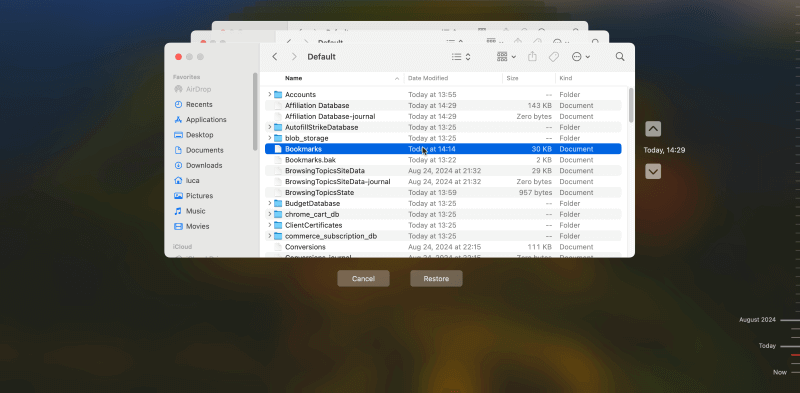Viewport: 800px width, 393px height.
Task: Click the Cancel button
Action: pyautogui.click(x=363, y=279)
